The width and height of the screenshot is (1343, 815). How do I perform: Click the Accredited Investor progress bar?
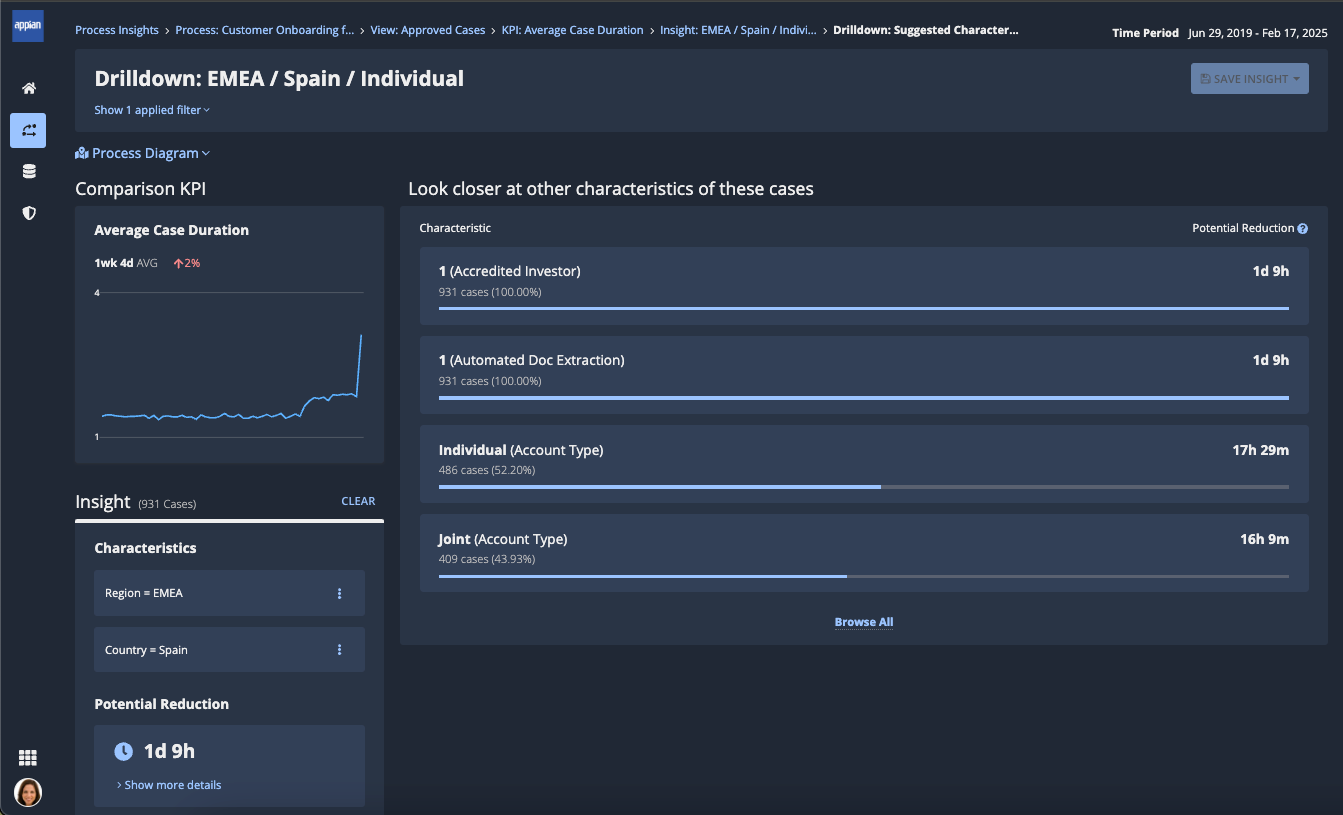point(864,309)
